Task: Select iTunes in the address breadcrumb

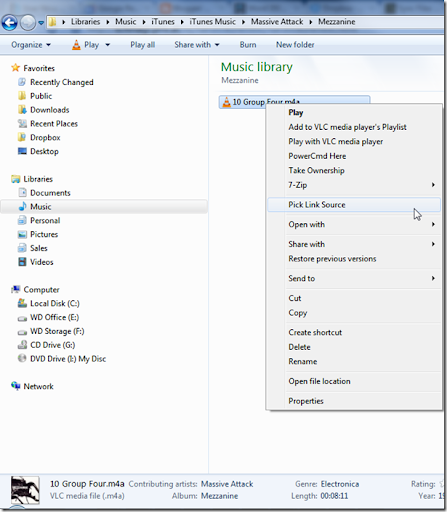Action: coord(163,22)
